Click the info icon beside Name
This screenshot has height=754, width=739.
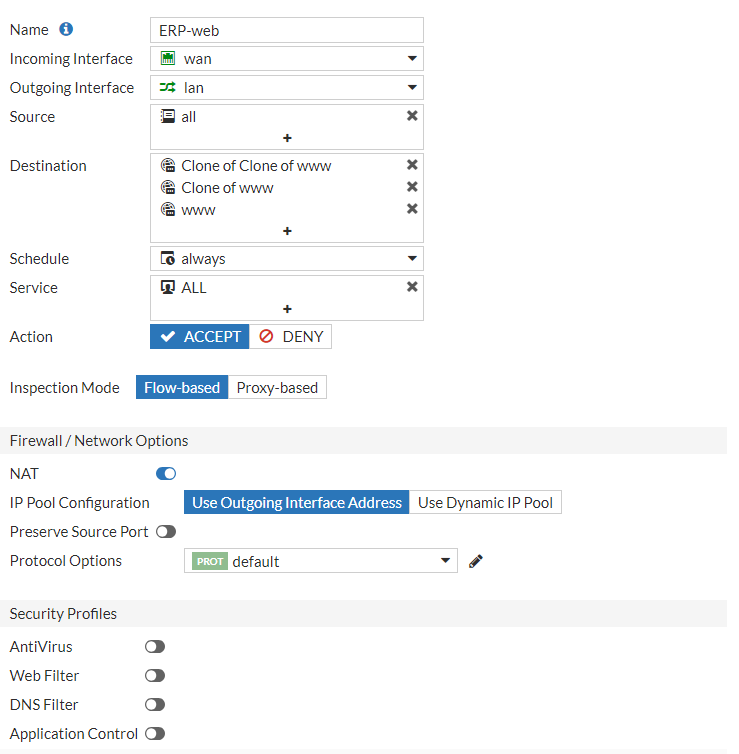(x=67, y=30)
